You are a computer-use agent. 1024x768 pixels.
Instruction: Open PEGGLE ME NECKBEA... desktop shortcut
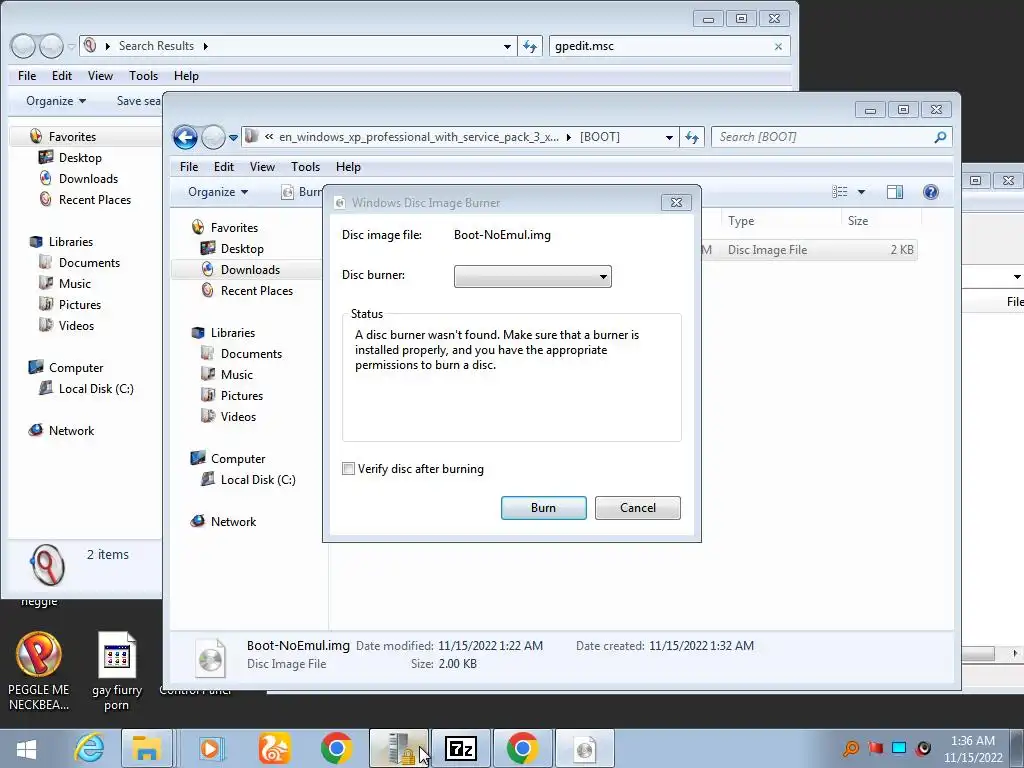39,671
